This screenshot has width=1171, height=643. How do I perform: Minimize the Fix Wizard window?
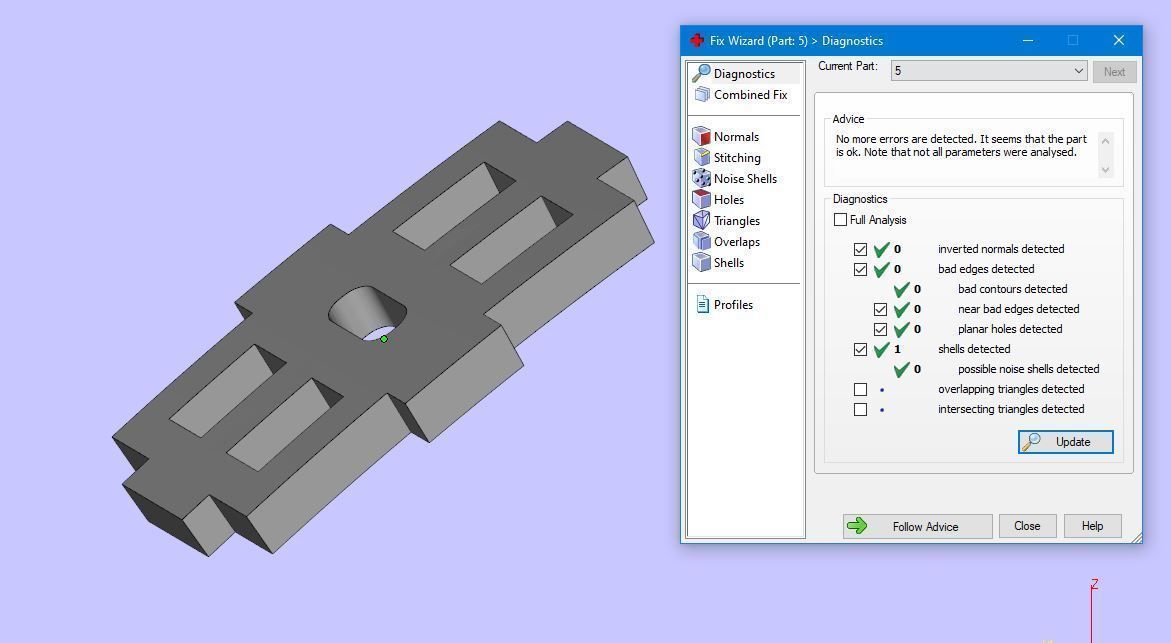coord(1028,40)
